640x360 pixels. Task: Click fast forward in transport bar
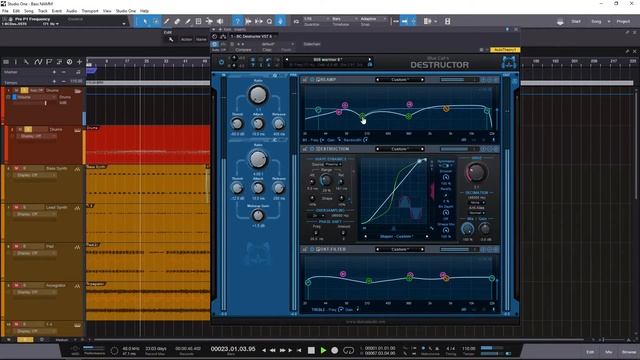pyautogui.click(x=282, y=350)
